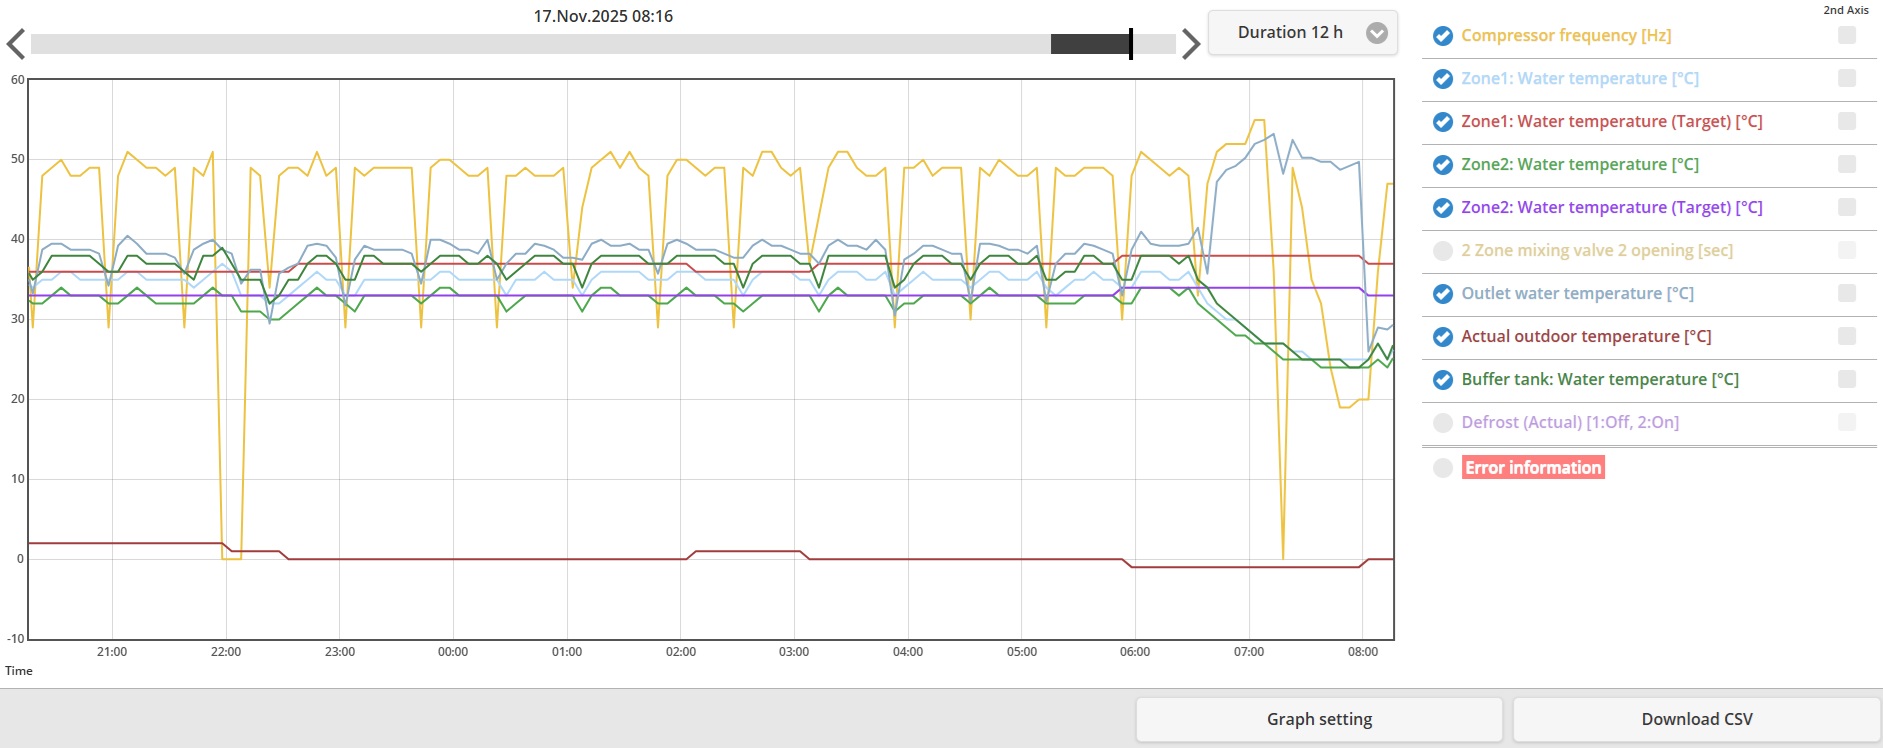Toggle Zone2 Water temperature (Target) checkmark
1883x748 pixels.
pos(1442,208)
